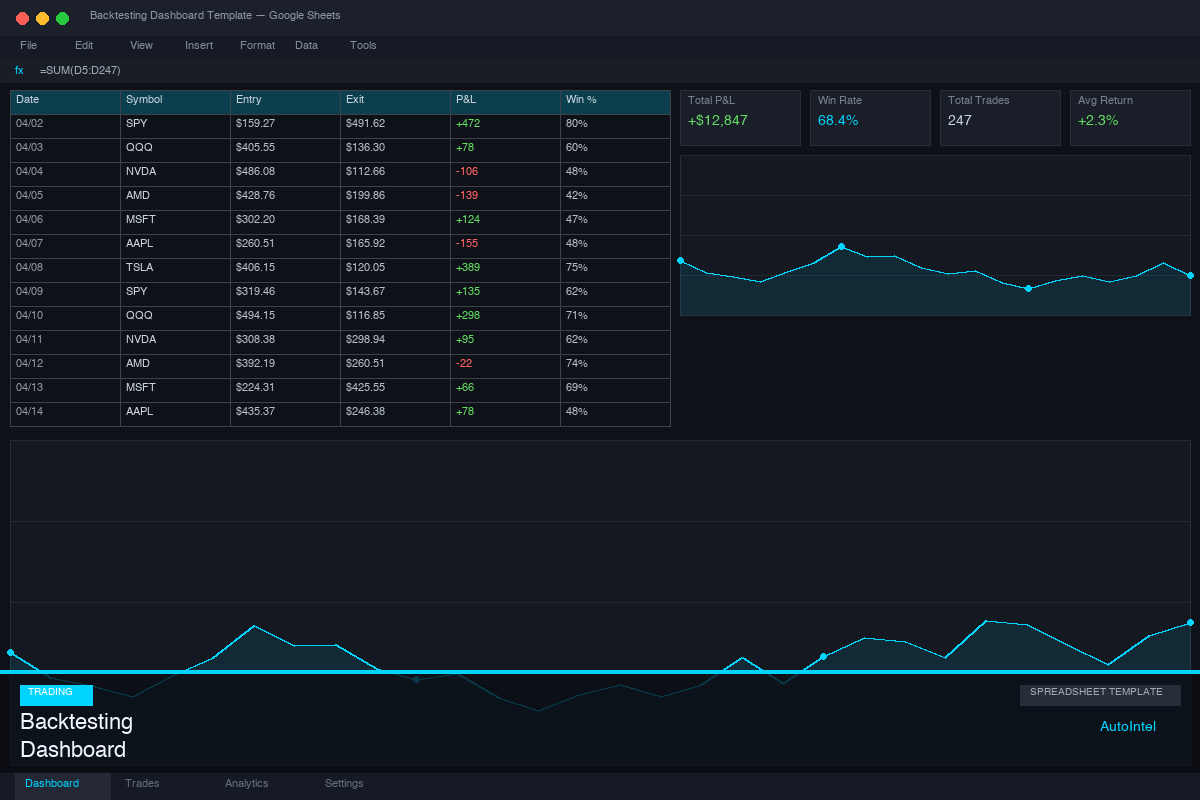Open the Data menu

[x=306, y=45]
